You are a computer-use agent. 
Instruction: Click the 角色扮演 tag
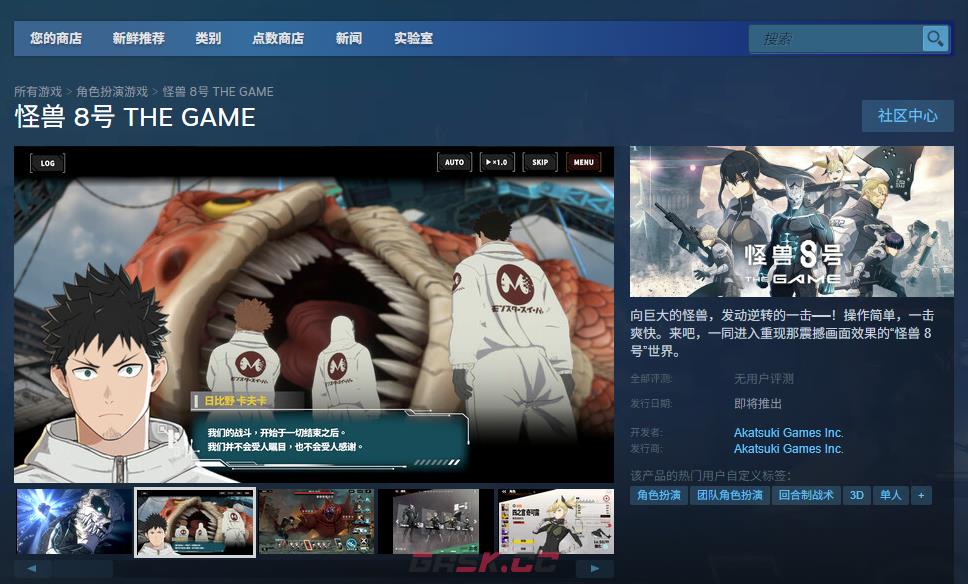[659, 495]
